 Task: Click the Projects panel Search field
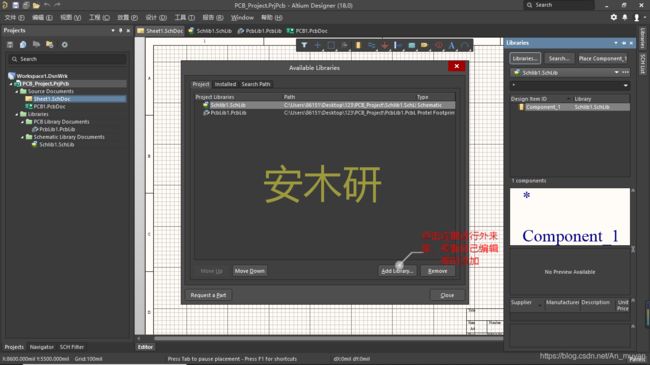(x=67, y=59)
